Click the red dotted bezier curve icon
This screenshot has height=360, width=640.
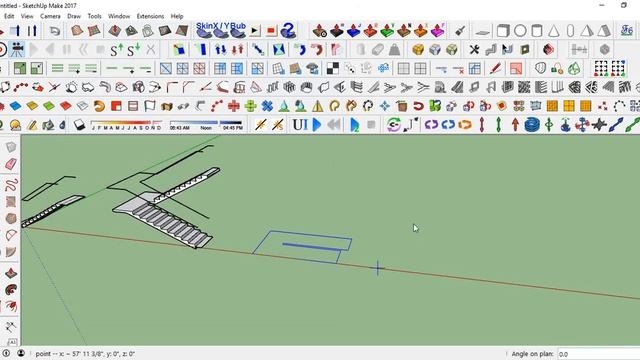tap(20, 87)
